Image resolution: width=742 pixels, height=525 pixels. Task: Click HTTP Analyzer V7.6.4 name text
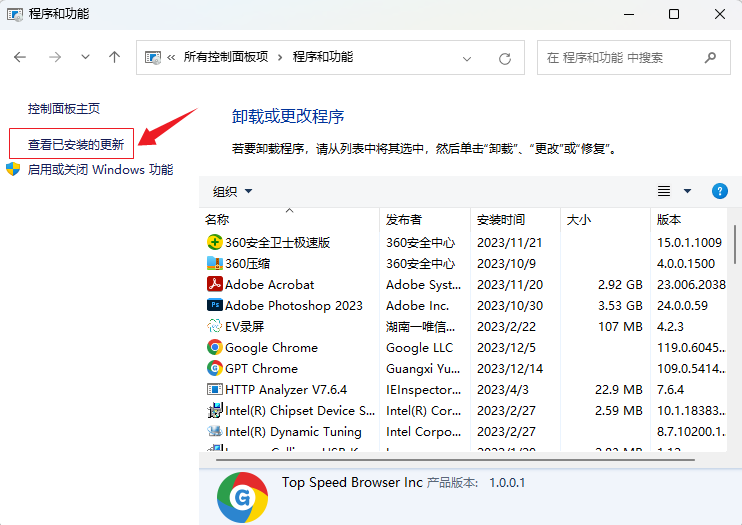pos(286,390)
